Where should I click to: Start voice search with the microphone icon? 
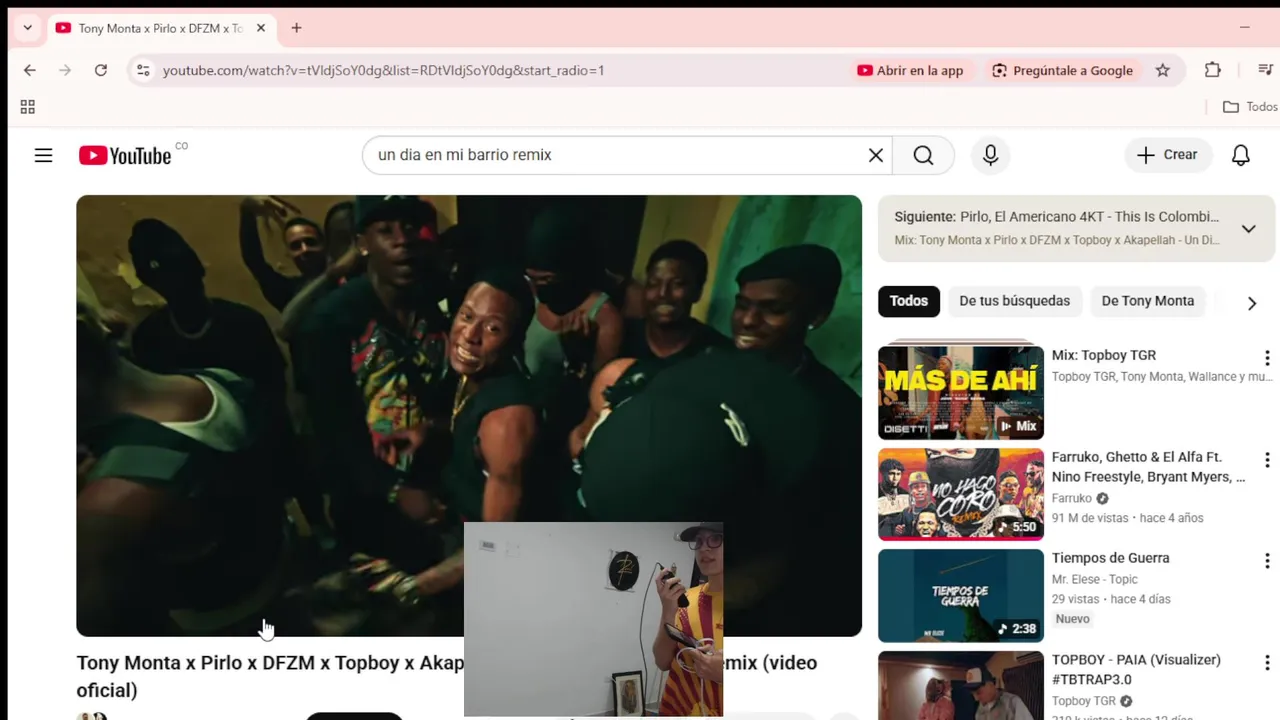point(990,155)
